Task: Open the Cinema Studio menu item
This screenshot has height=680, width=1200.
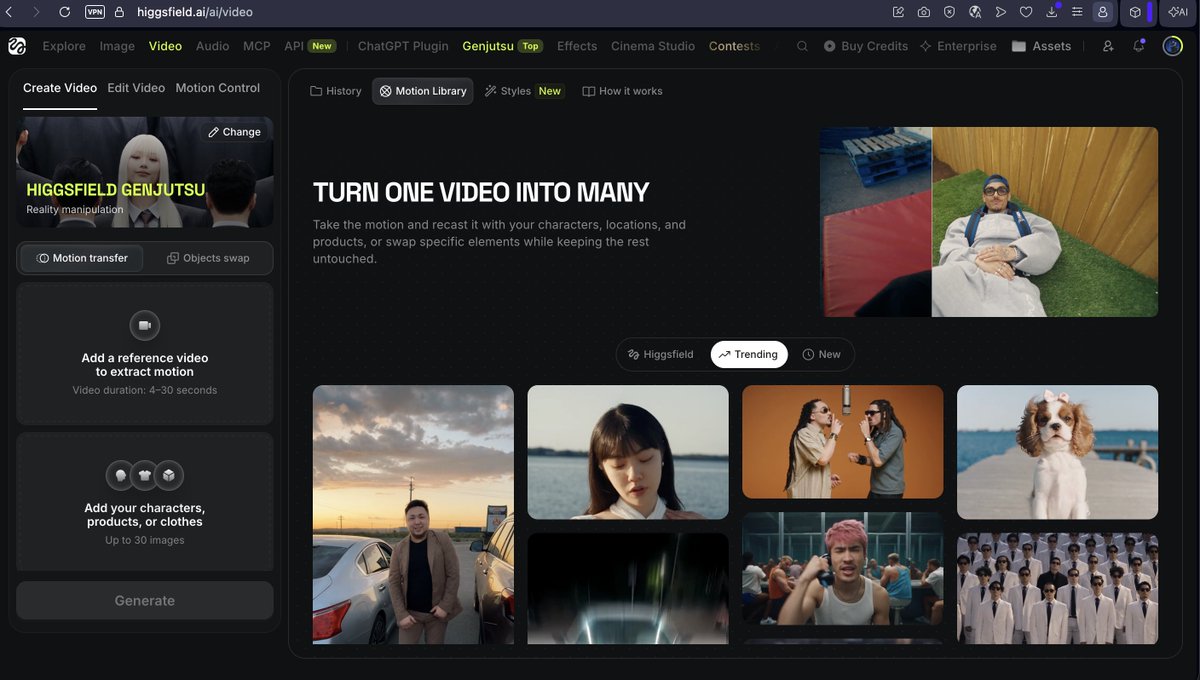Action: (653, 46)
